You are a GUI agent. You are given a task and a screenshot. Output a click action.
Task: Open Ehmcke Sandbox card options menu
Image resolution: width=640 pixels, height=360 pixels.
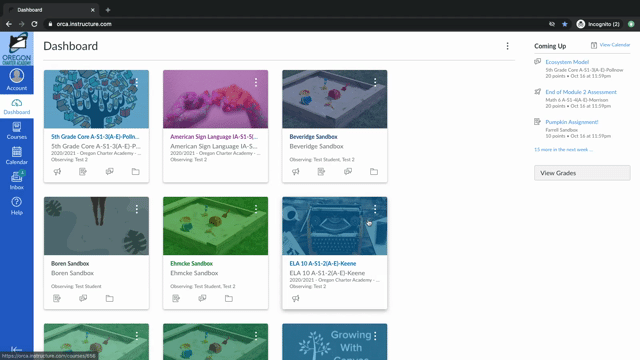(256, 209)
